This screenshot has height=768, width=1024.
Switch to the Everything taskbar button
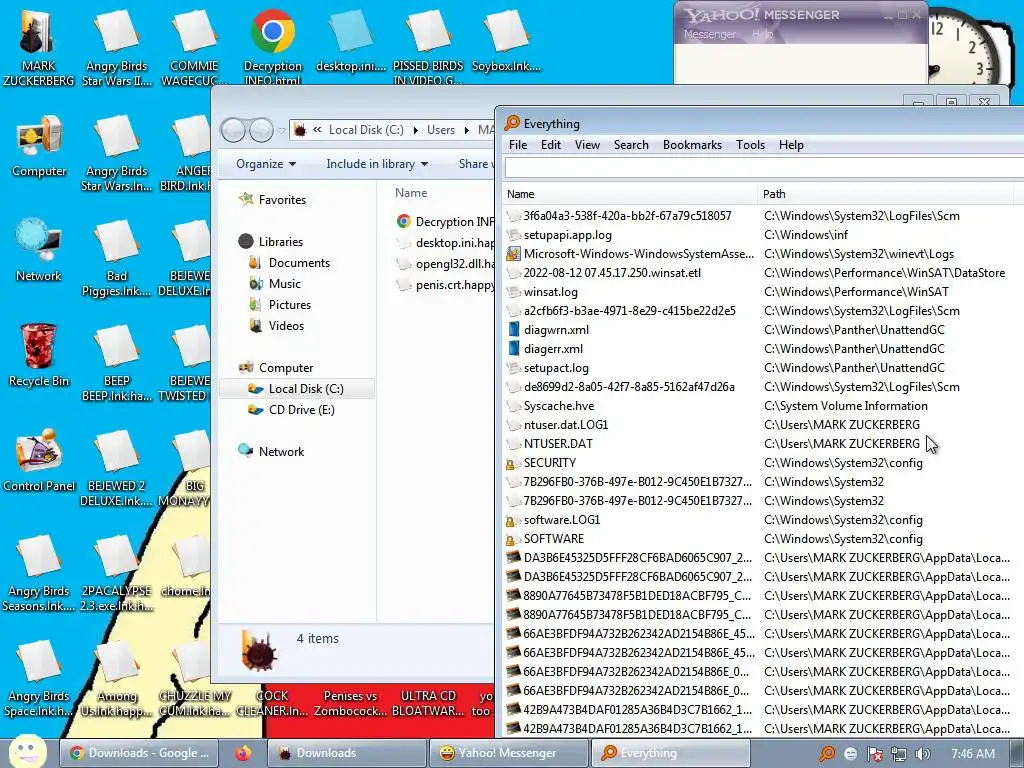pos(670,753)
